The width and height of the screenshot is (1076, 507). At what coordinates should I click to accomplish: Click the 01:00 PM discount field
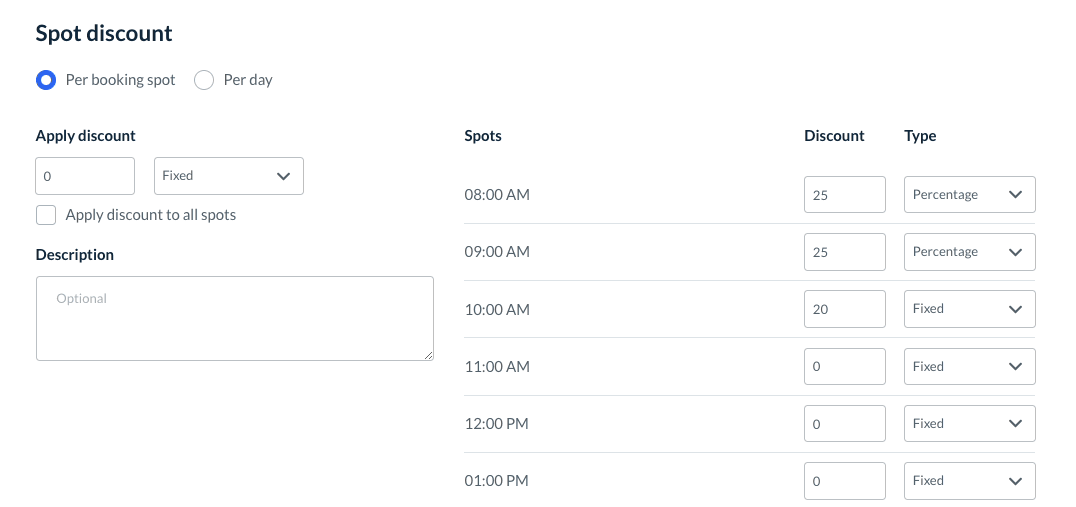844,481
